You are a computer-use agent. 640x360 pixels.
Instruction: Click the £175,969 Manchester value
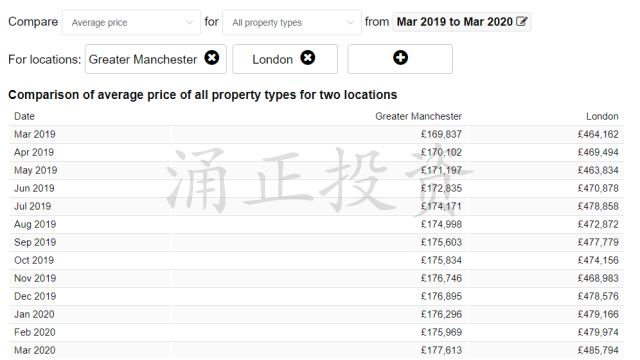pos(441,332)
